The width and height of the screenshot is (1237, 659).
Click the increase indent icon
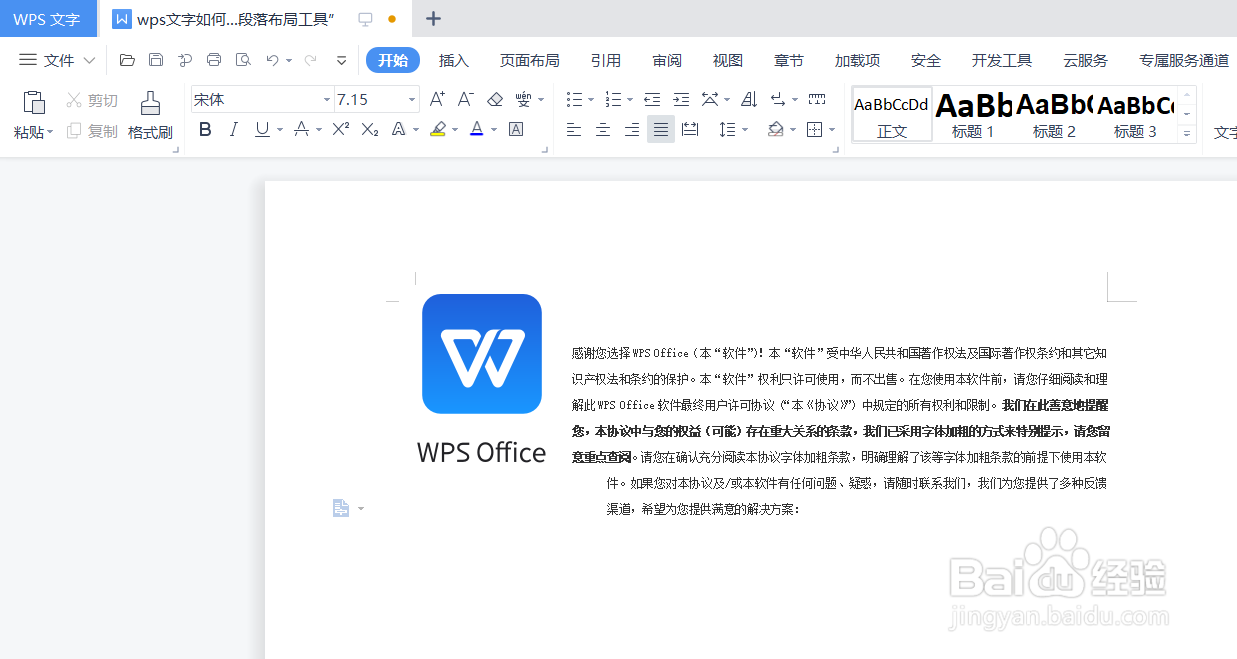681,99
